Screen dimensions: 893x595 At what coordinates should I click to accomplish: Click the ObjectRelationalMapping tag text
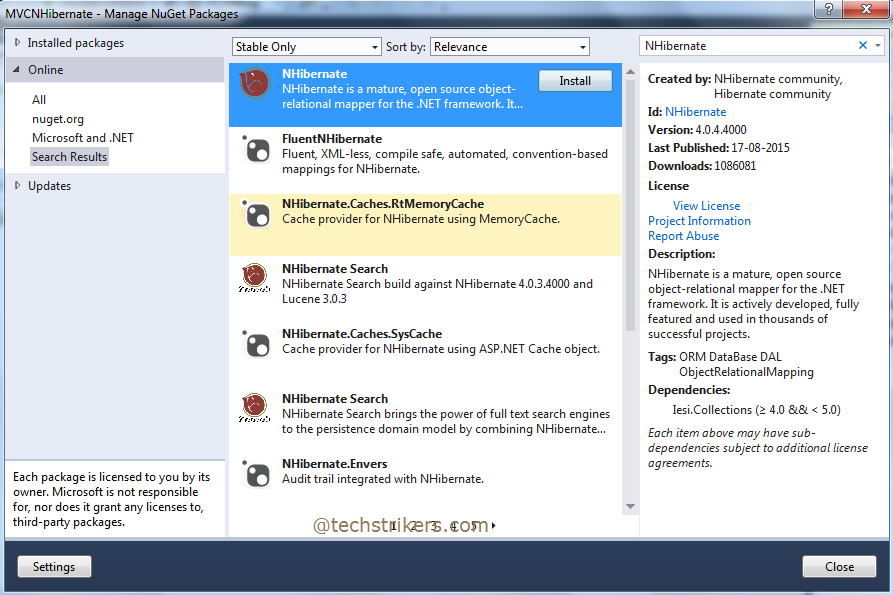coord(746,372)
